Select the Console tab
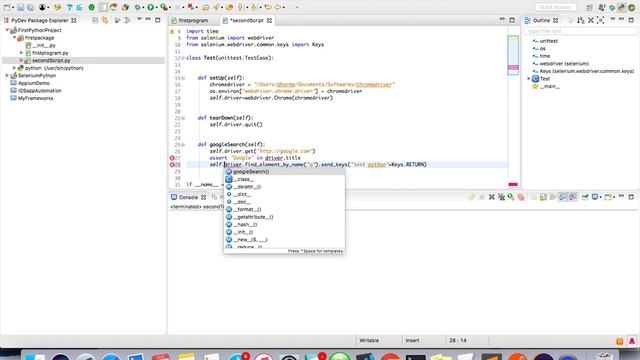Viewport: 640px width, 360px height. [x=189, y=197]
